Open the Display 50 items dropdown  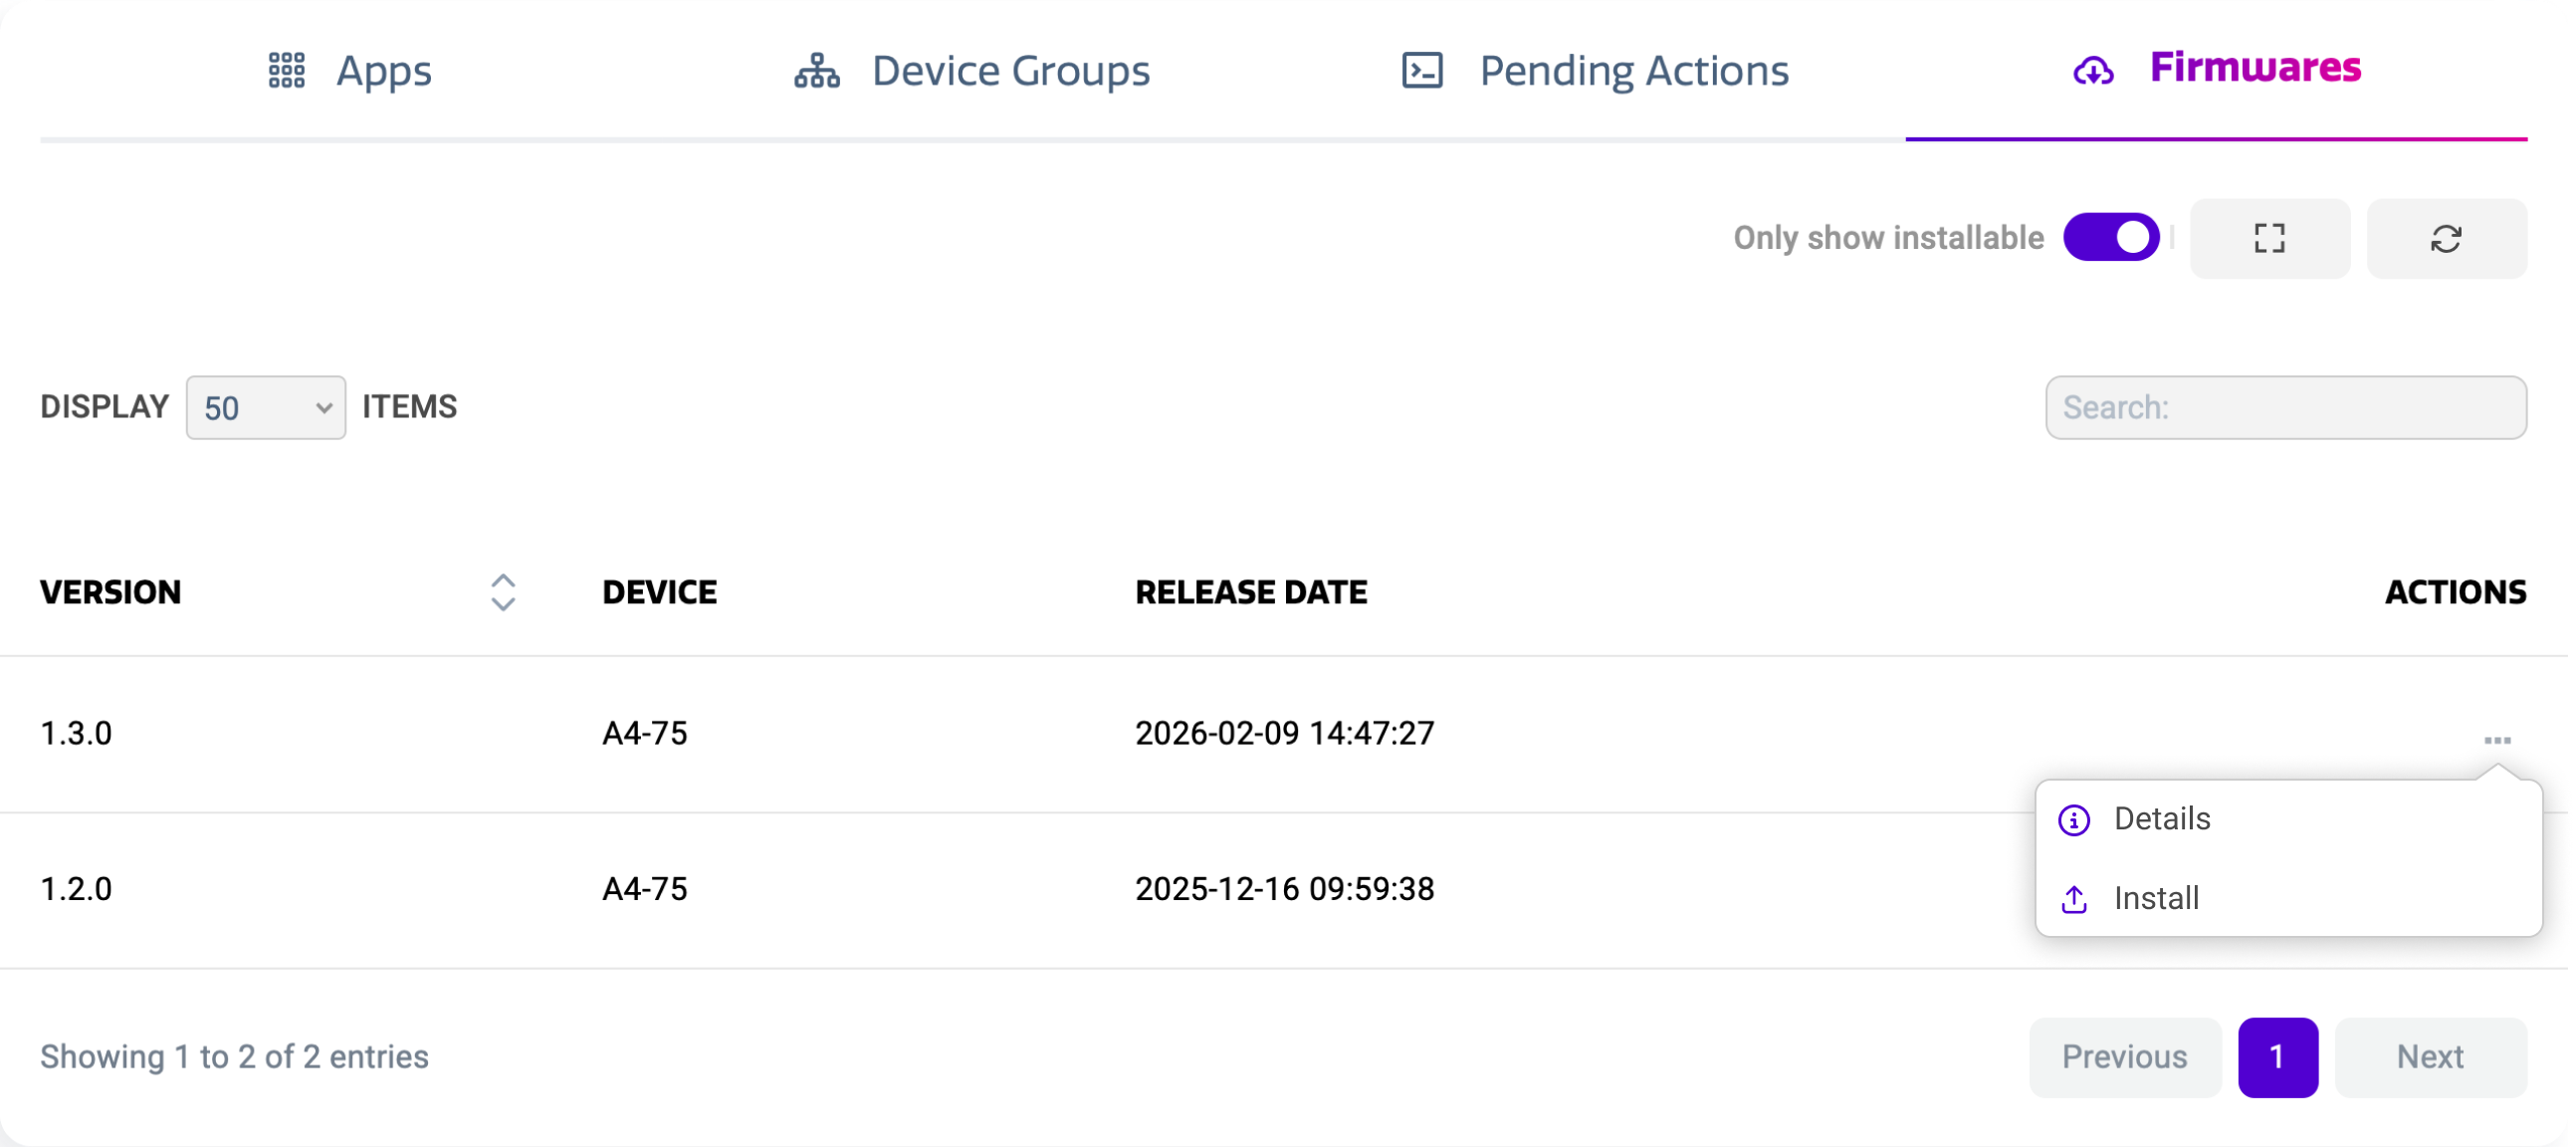(266, 408)
